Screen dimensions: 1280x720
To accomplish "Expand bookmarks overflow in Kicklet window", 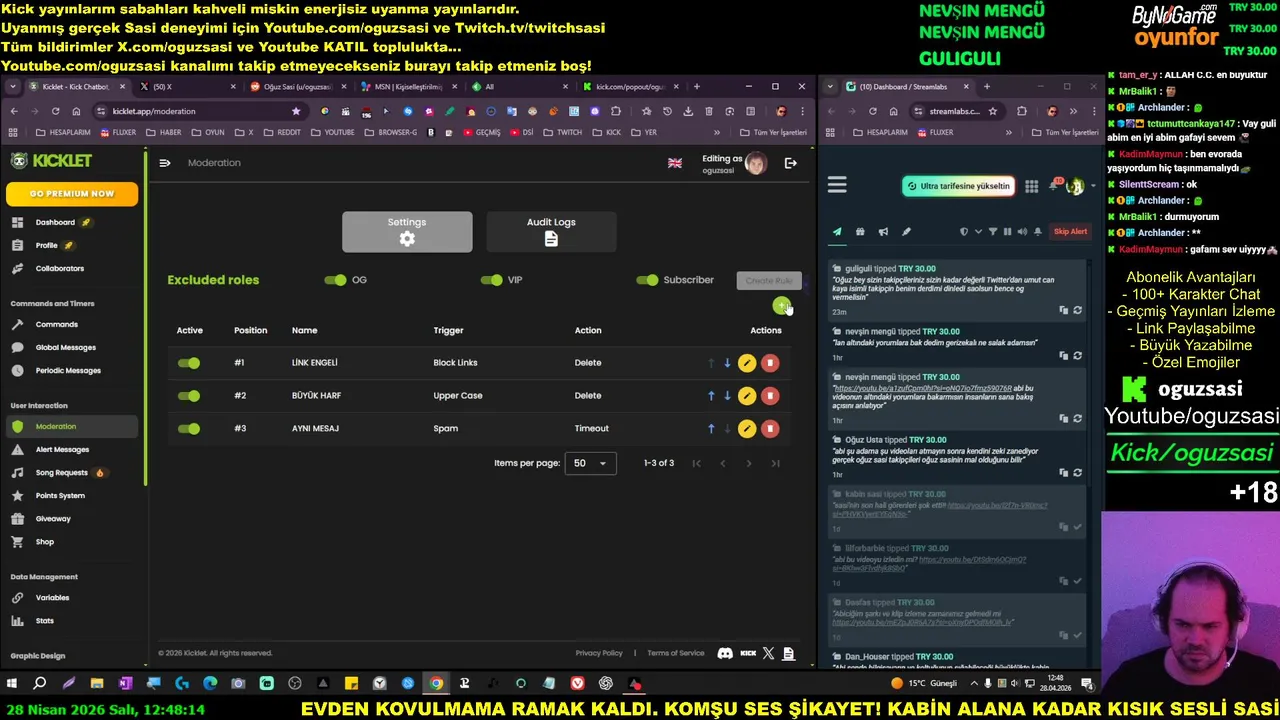I will [716, 132].
